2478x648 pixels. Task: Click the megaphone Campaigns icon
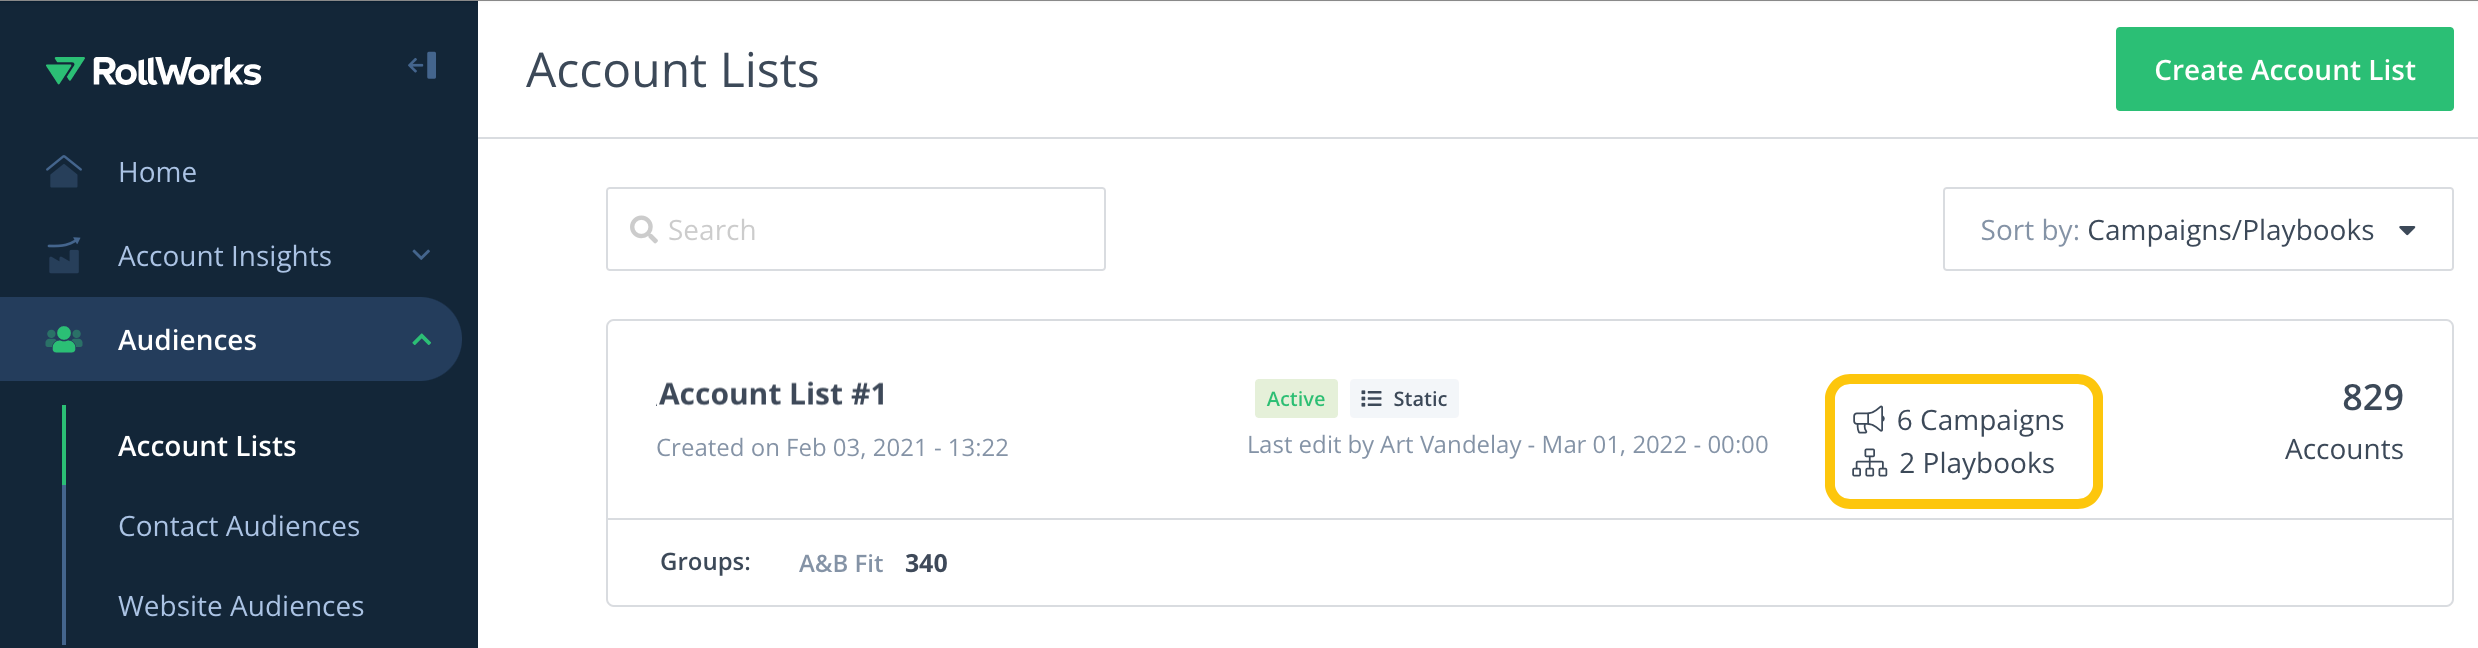(x=1868, y=420)
